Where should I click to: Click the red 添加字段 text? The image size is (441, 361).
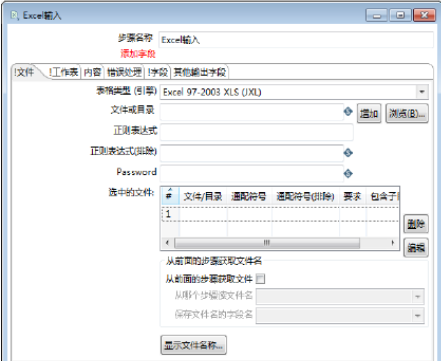click(138, 53)
